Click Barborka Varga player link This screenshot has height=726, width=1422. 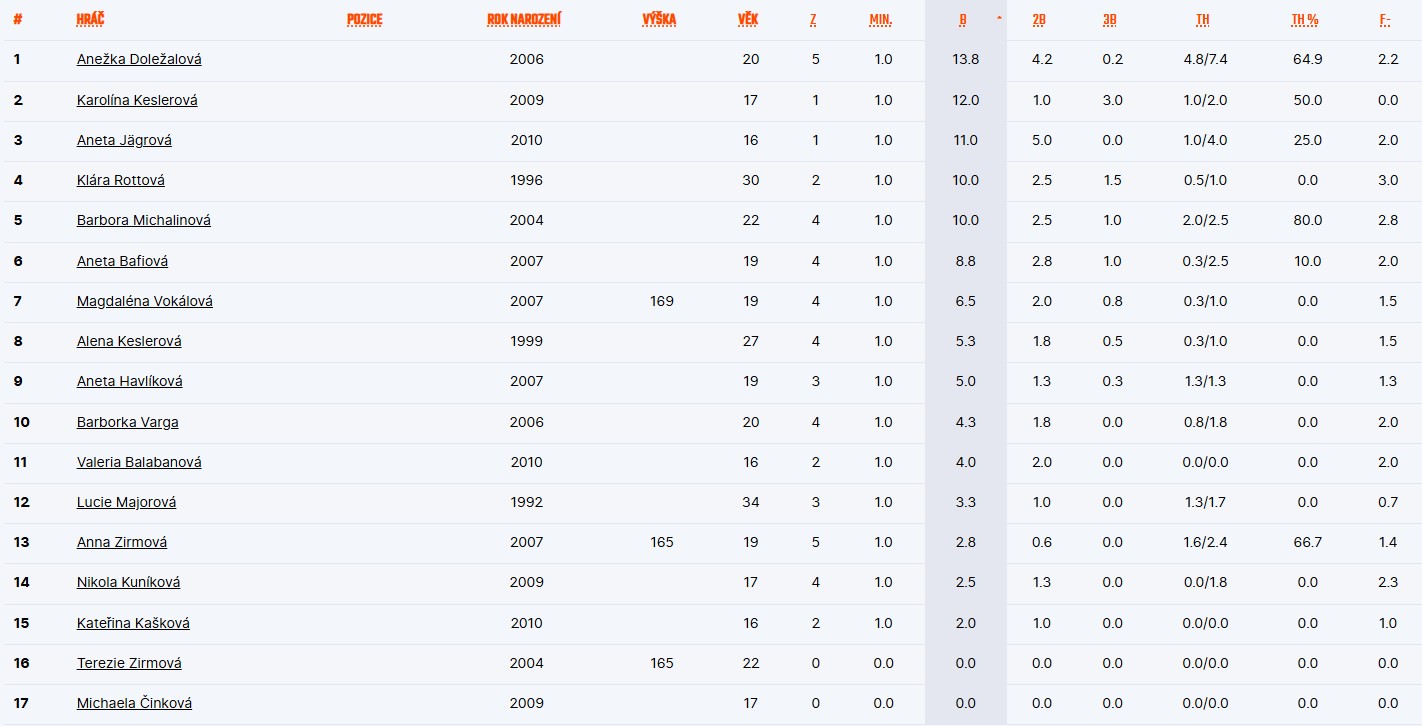[x=128, y=422]
